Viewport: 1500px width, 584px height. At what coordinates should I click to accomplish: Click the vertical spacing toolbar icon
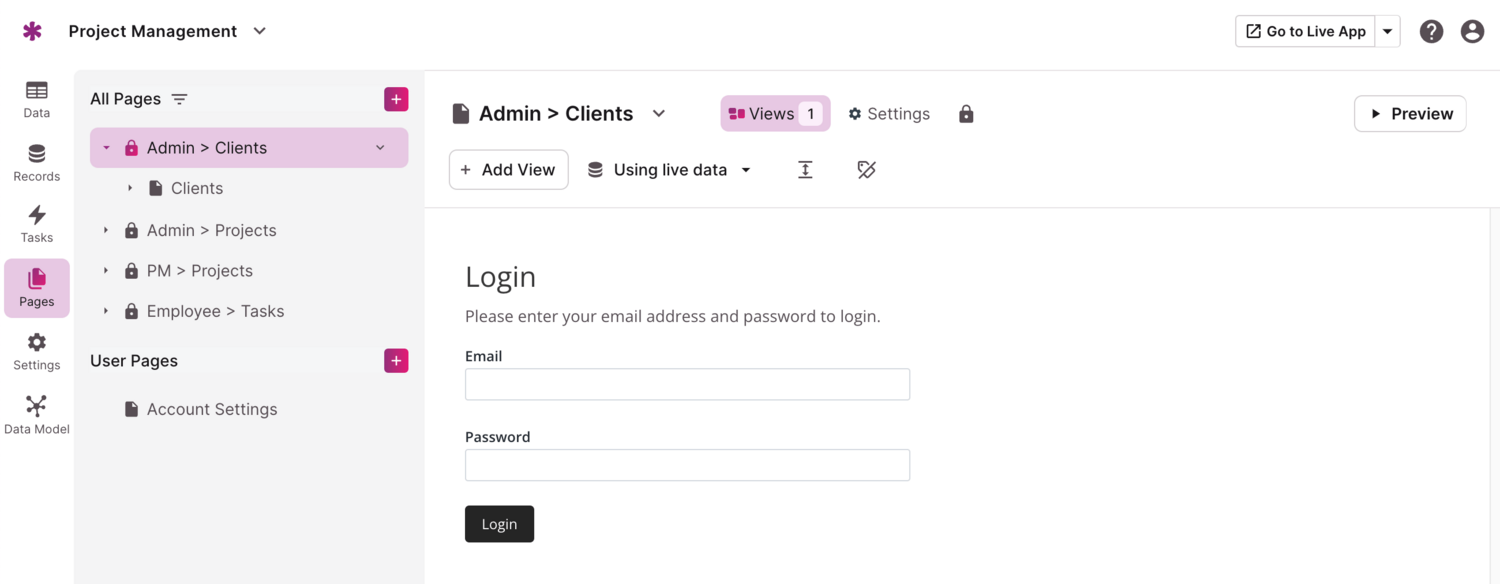pyautogui.click(x=805, y=170)
